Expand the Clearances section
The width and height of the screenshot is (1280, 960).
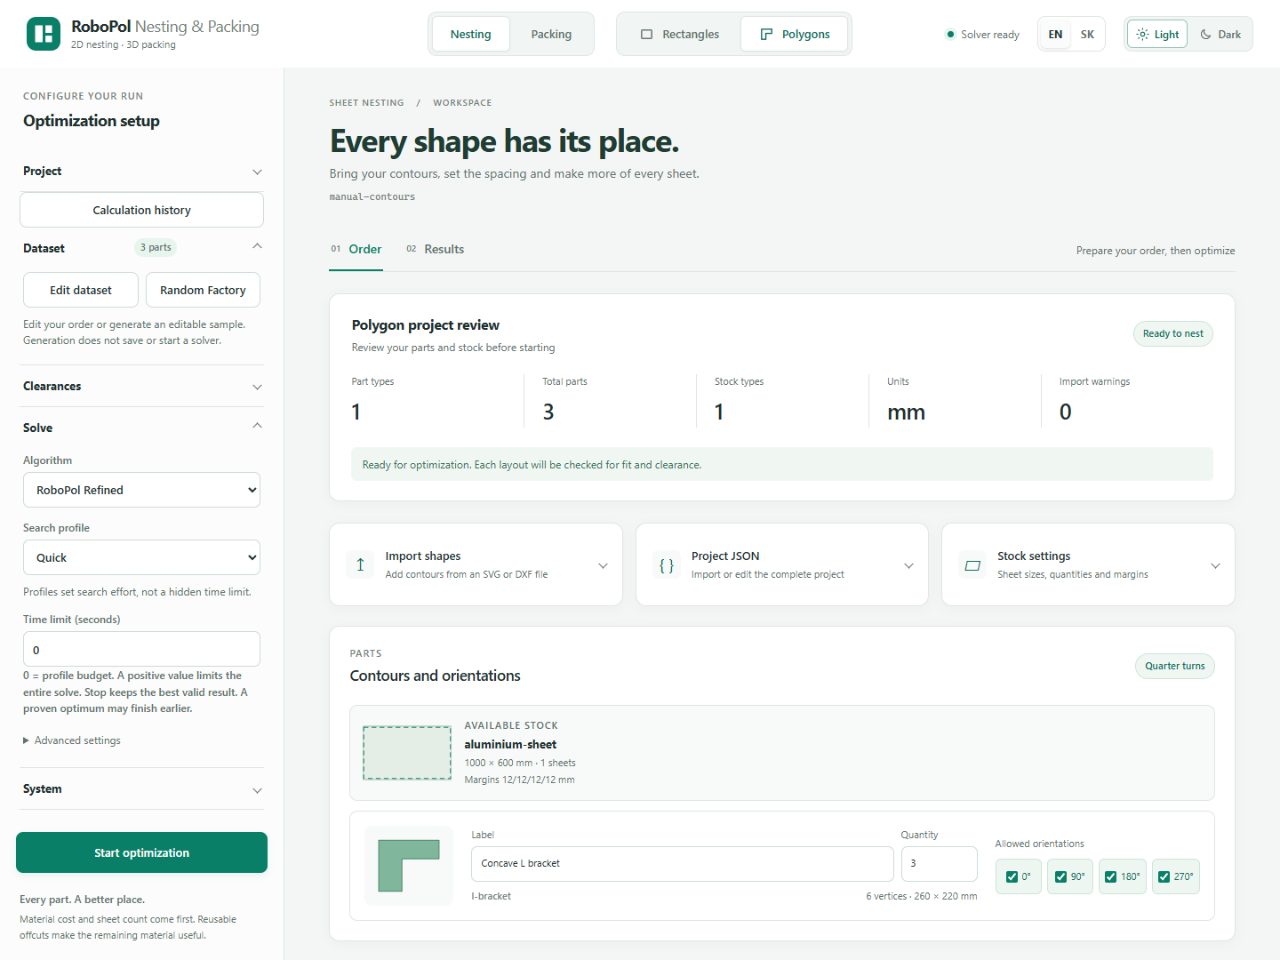pos(142,386)
